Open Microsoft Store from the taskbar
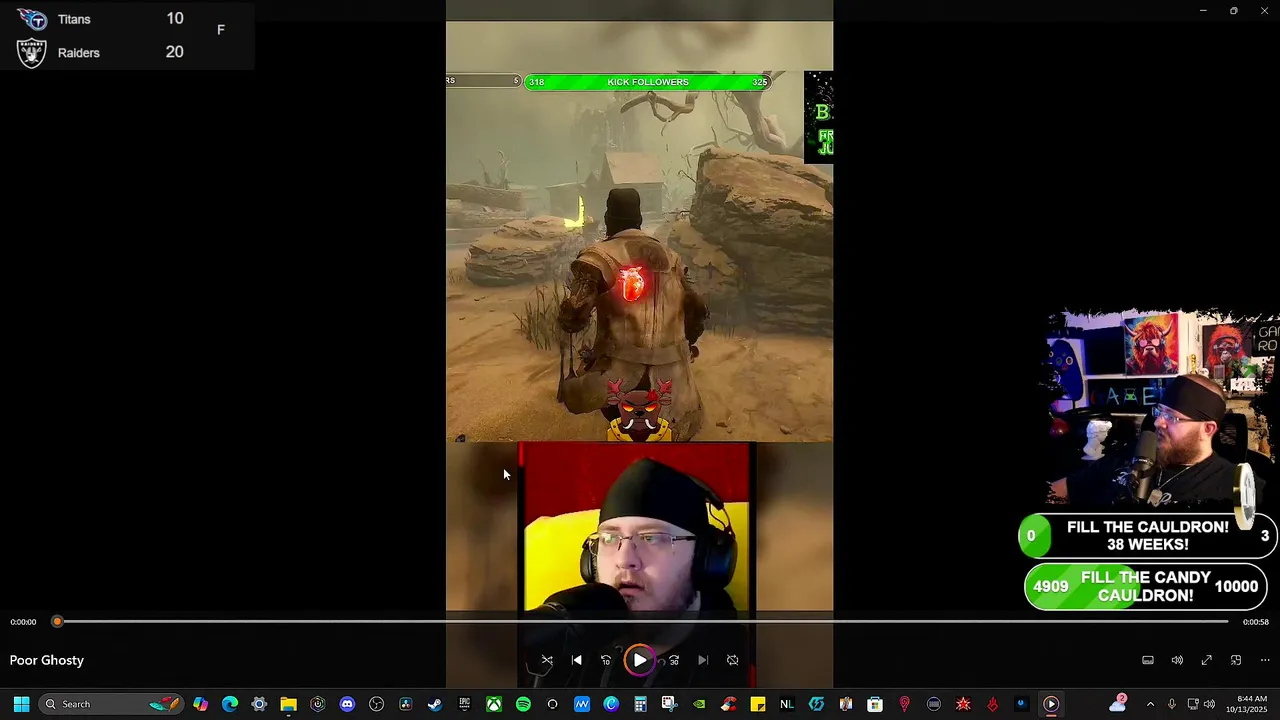1280x720 pixels. (875, 704)
